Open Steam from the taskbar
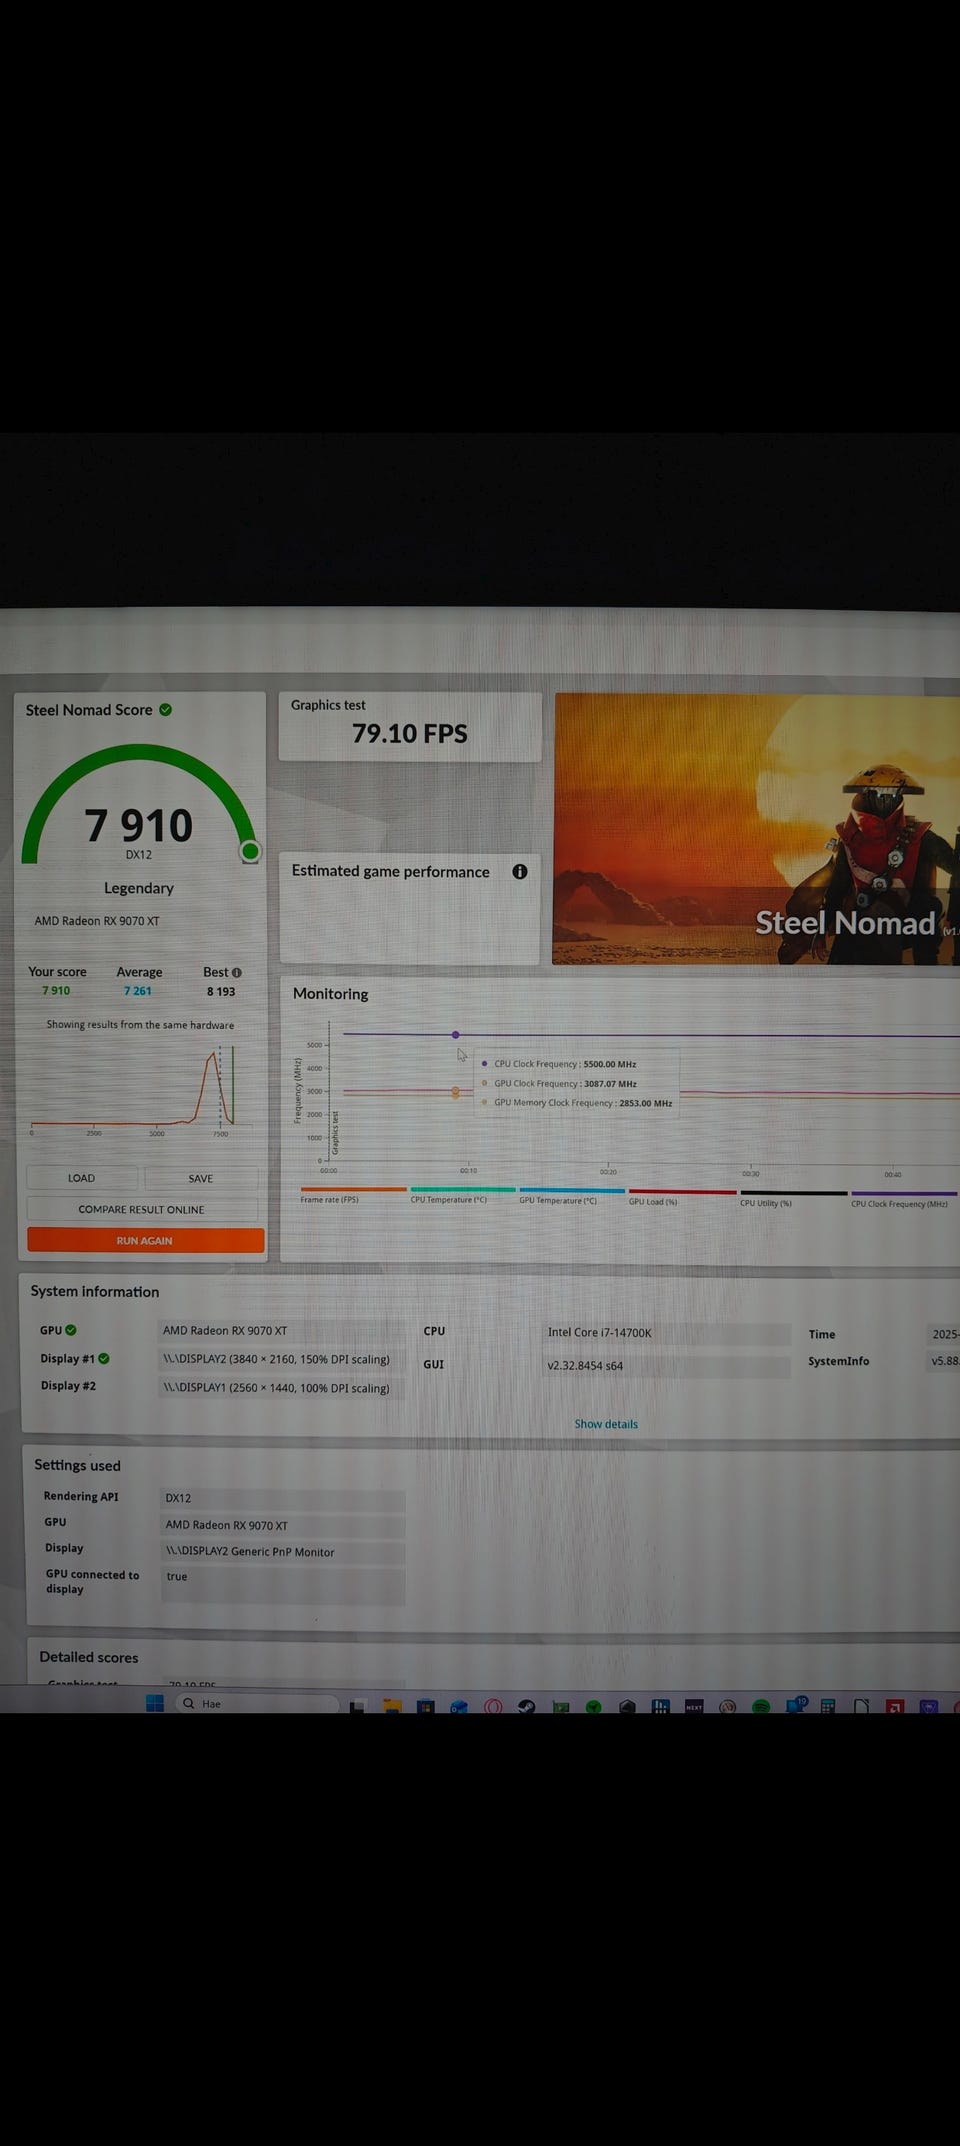Screen dimensions: 960x2146 (526, 1706)
